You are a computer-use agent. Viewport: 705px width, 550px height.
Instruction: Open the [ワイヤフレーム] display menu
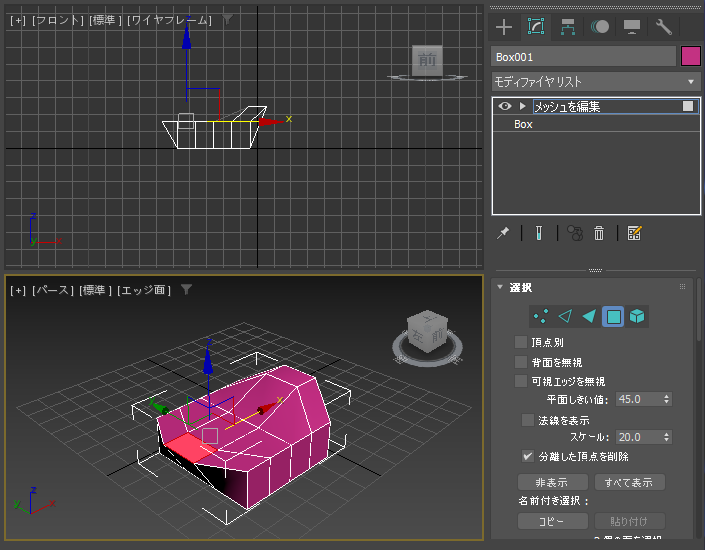point(170,20)
